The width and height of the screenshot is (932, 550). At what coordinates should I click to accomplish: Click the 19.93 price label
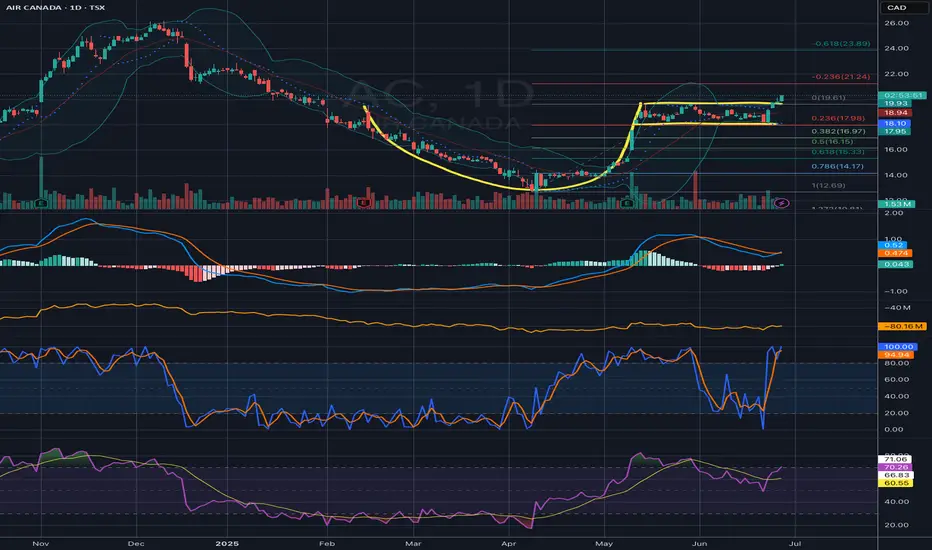point(896,103)
